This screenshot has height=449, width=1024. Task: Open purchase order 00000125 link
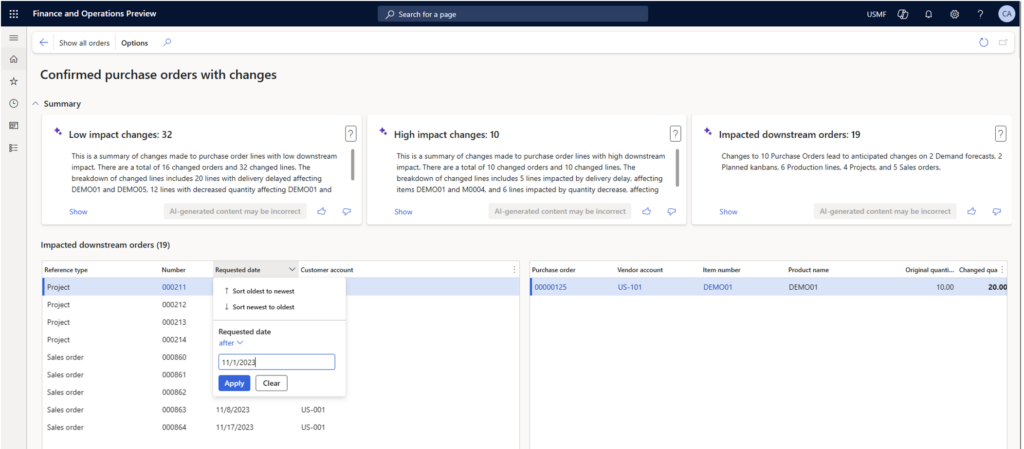tap(551, 287)
